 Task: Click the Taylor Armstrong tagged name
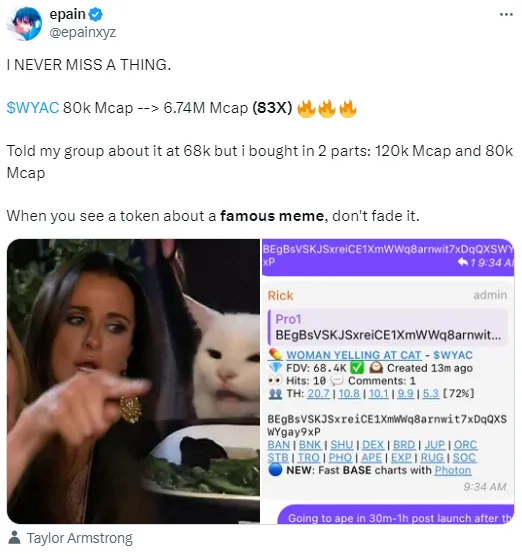[80, 538]
